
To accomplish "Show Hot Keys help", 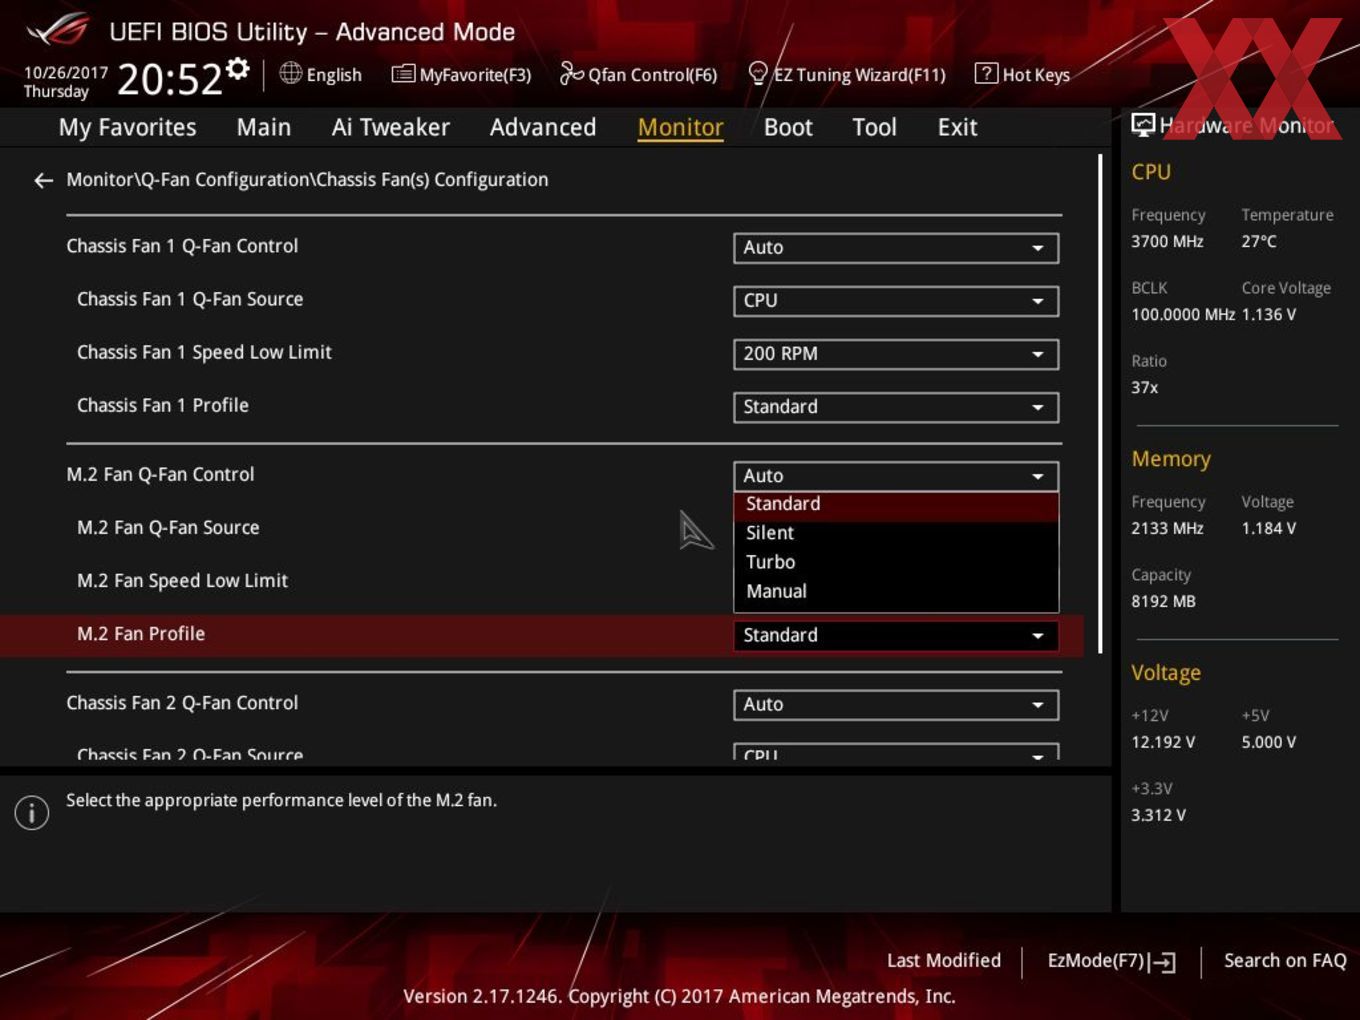I will tap(1022, 74).
